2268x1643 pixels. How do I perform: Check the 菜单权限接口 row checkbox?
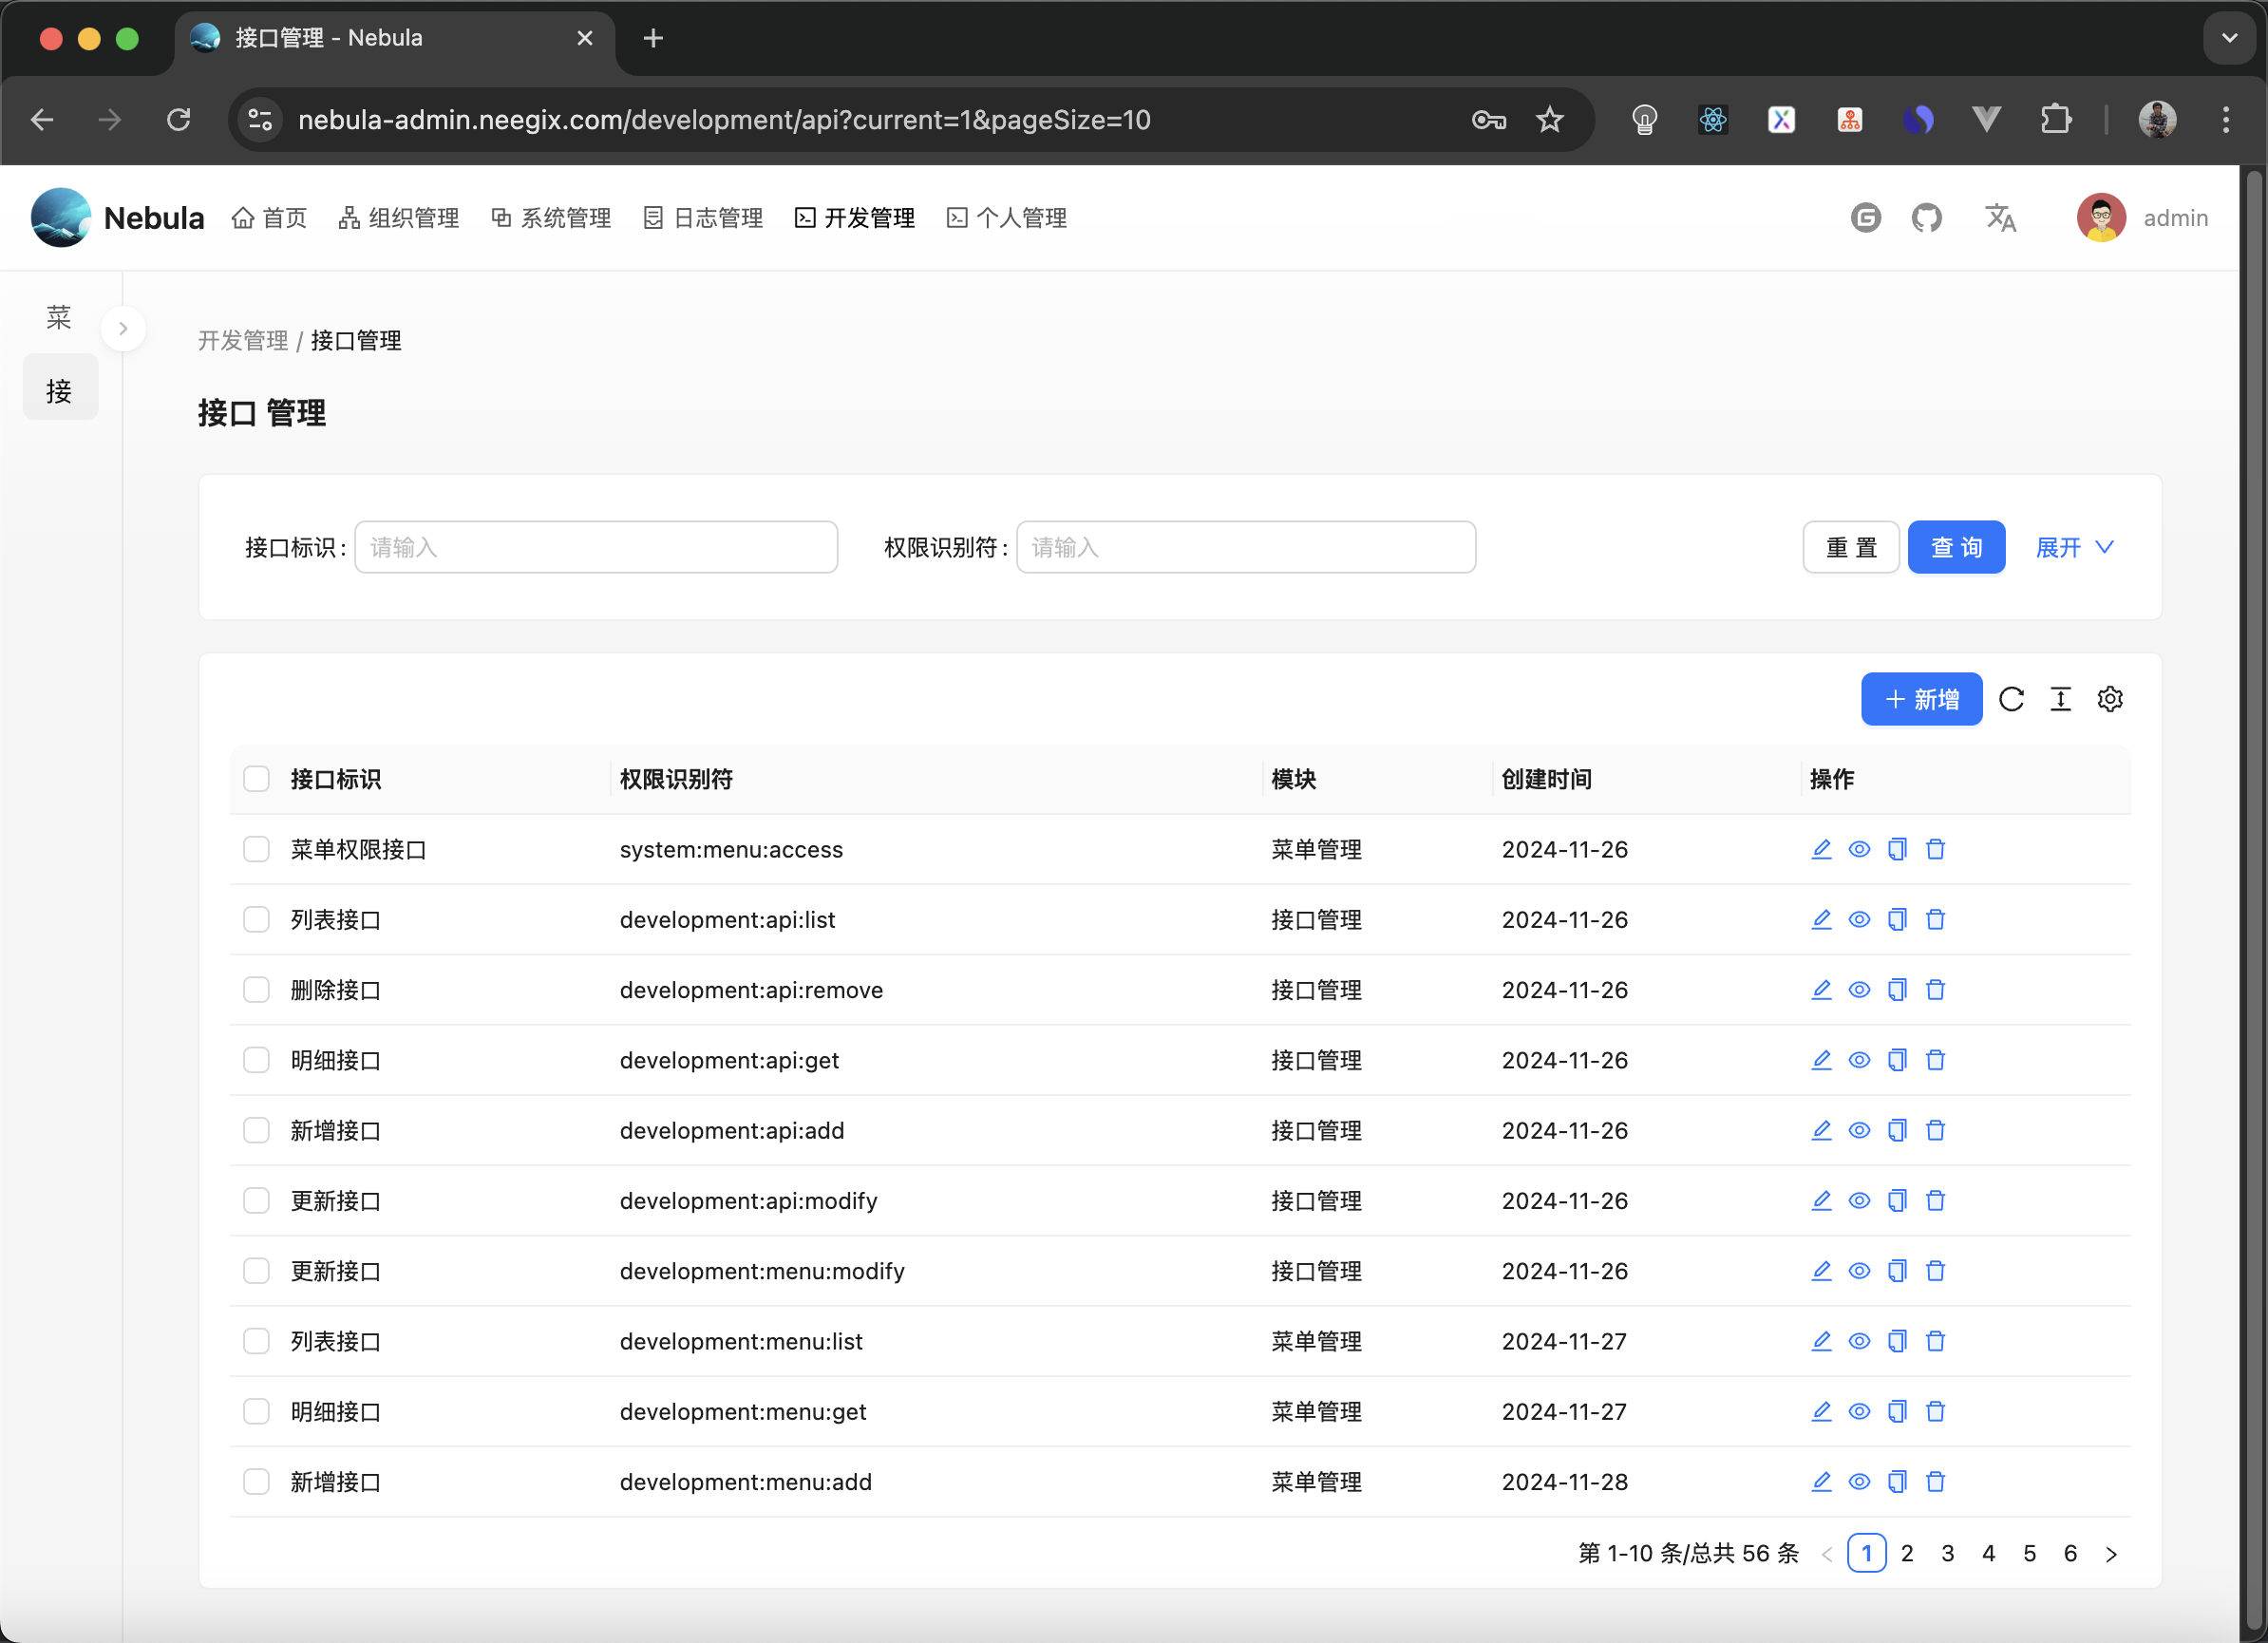coord(257,849)
